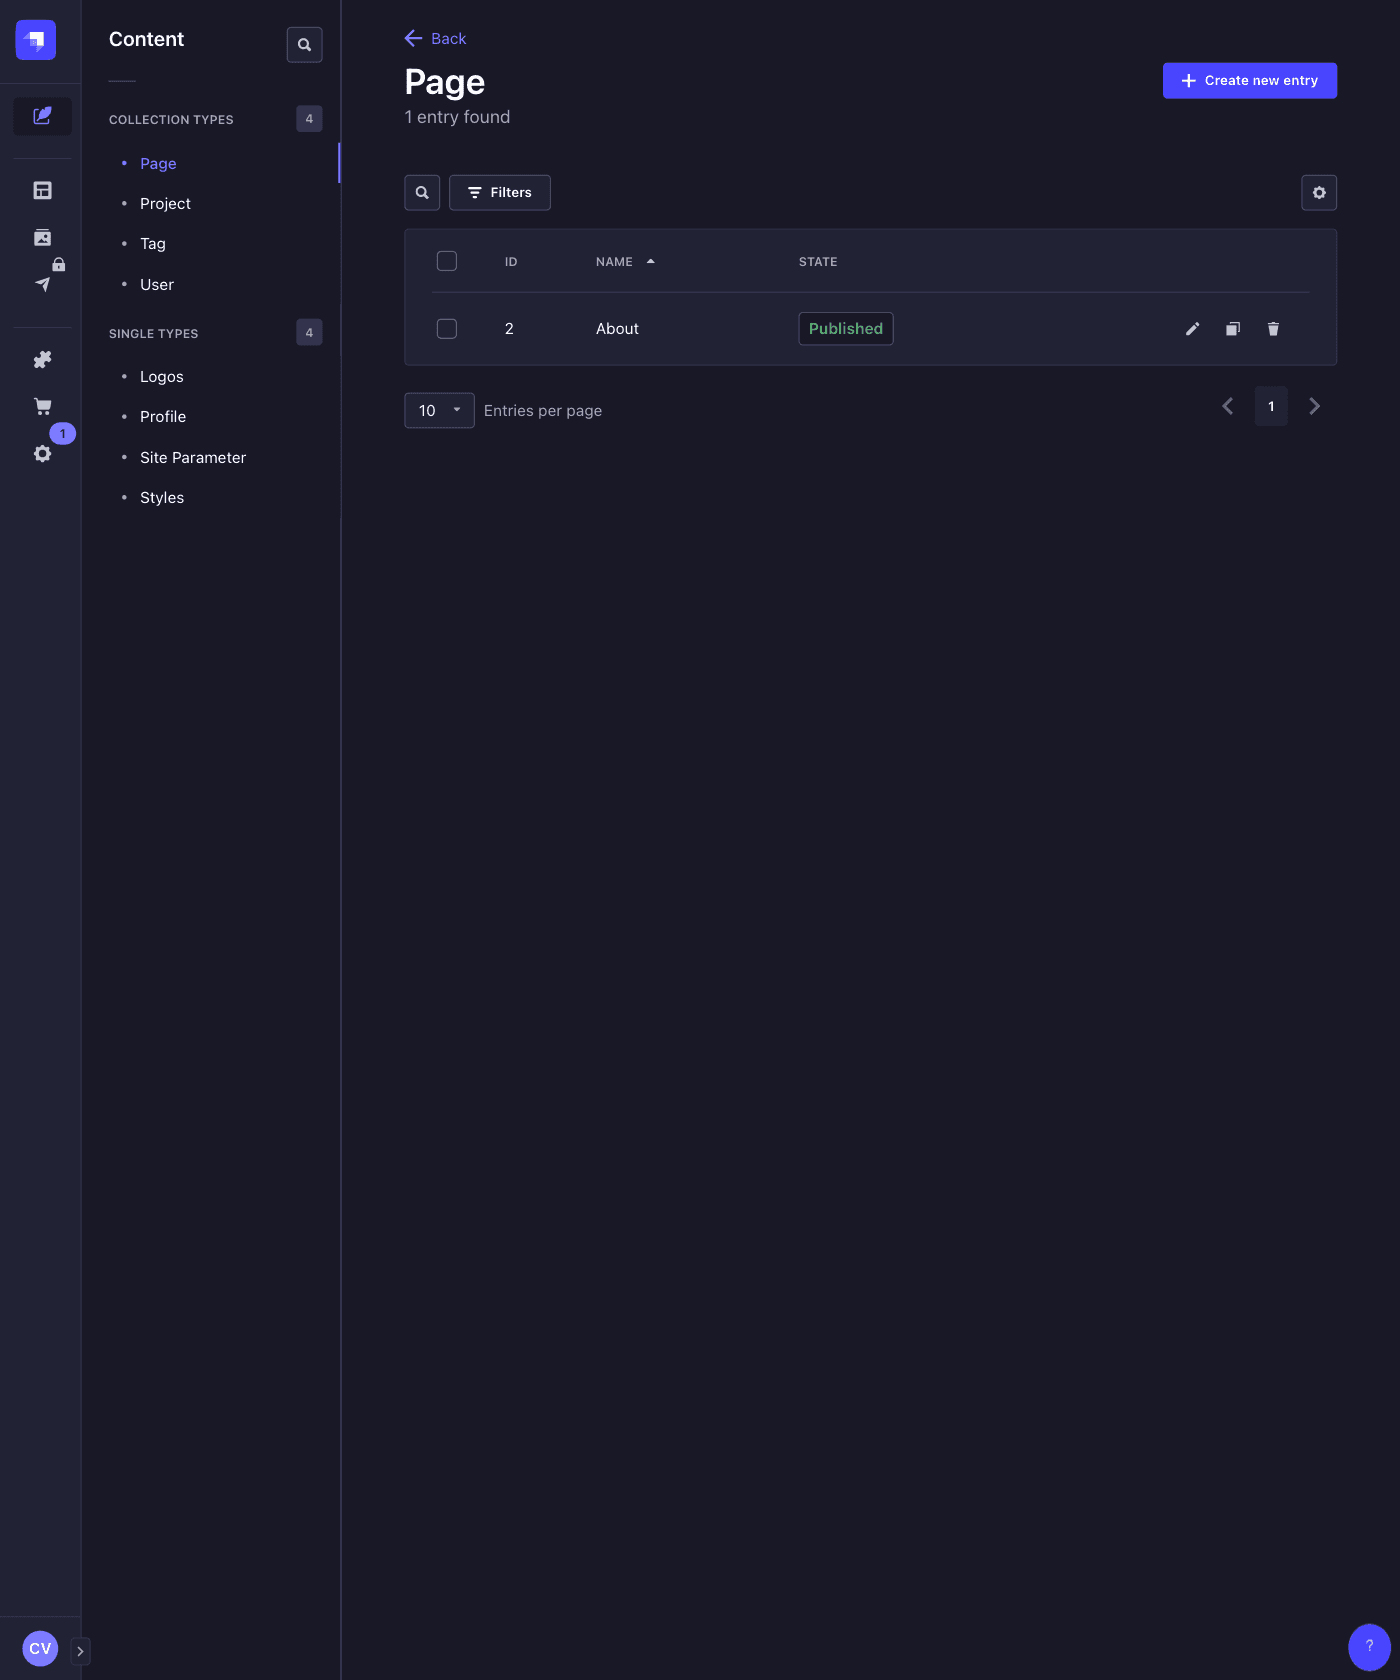The height and width of the screenshot is (1680, 1400).
Task: Open Content-Type Builder icon
Action: click(42, 190)
